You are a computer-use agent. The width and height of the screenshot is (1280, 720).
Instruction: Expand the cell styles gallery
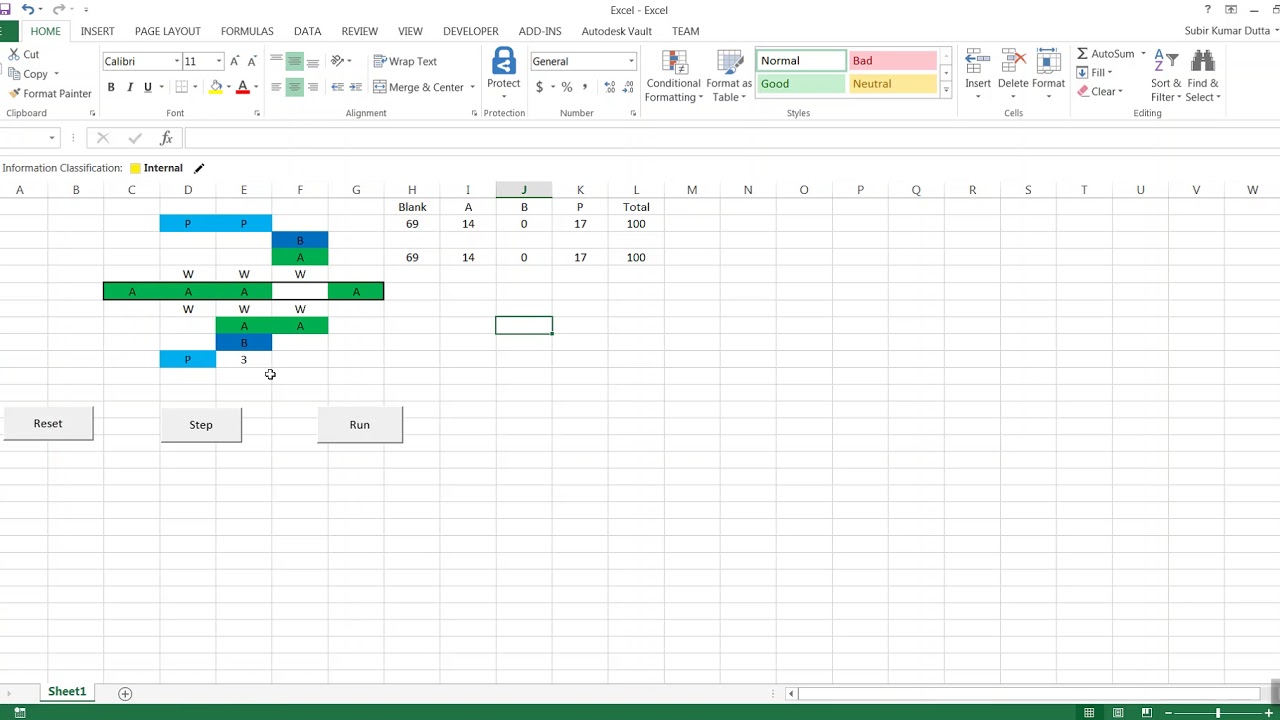[x=946, y=91]
